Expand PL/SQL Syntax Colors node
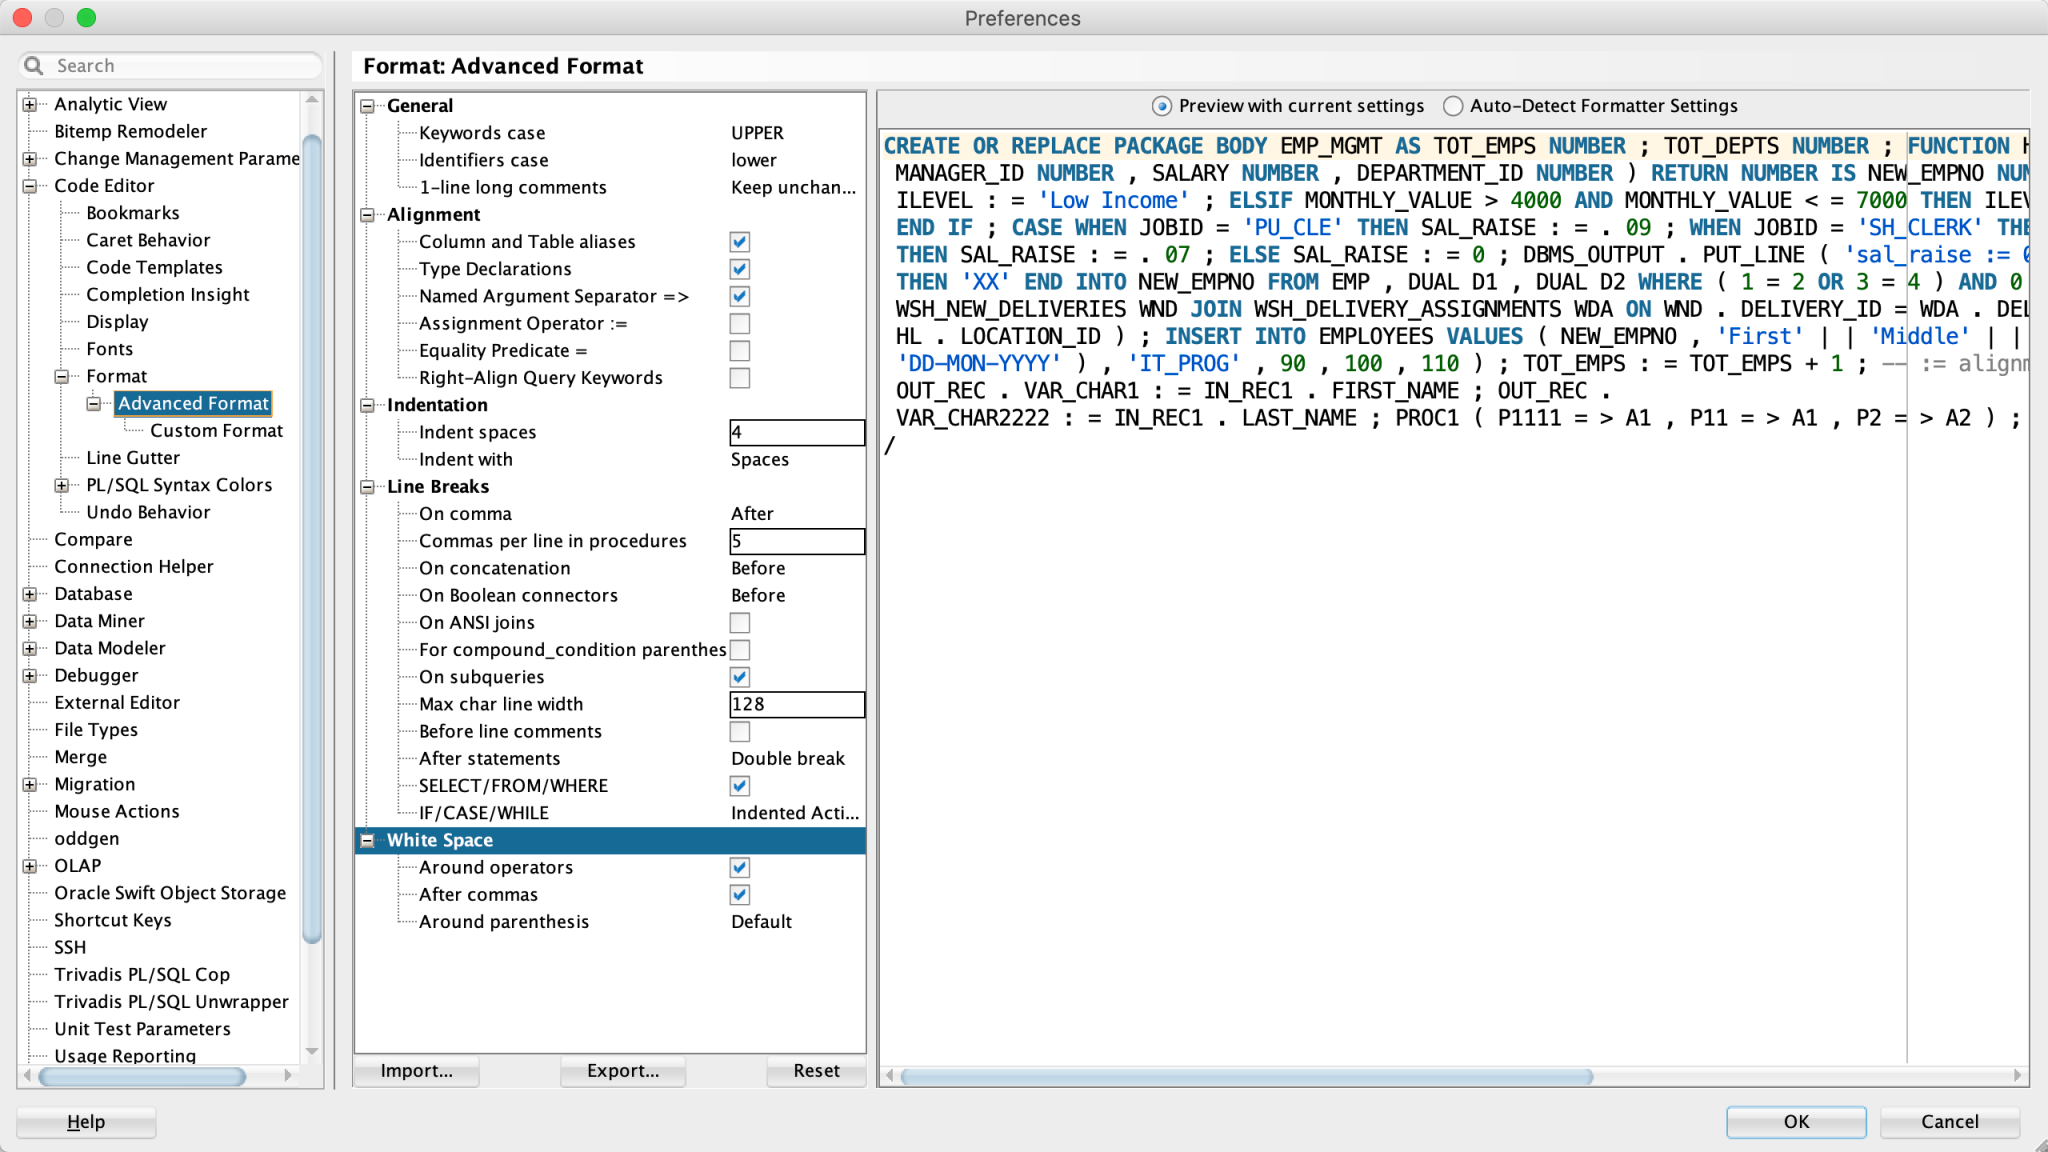 pos(63,484)
